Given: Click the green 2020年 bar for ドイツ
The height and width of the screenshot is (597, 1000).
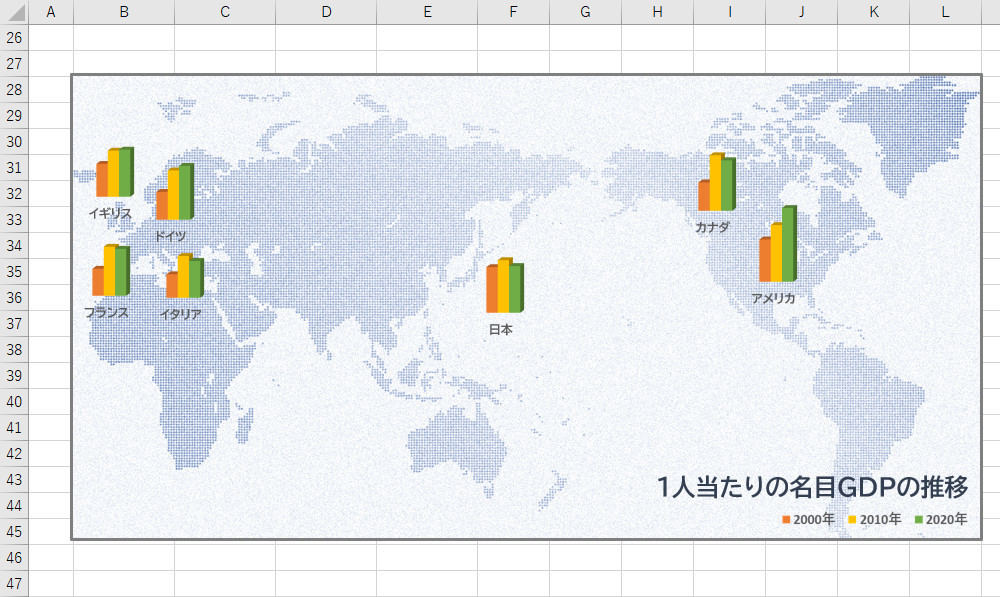Looking at the screenshot, I should point(186,192).
